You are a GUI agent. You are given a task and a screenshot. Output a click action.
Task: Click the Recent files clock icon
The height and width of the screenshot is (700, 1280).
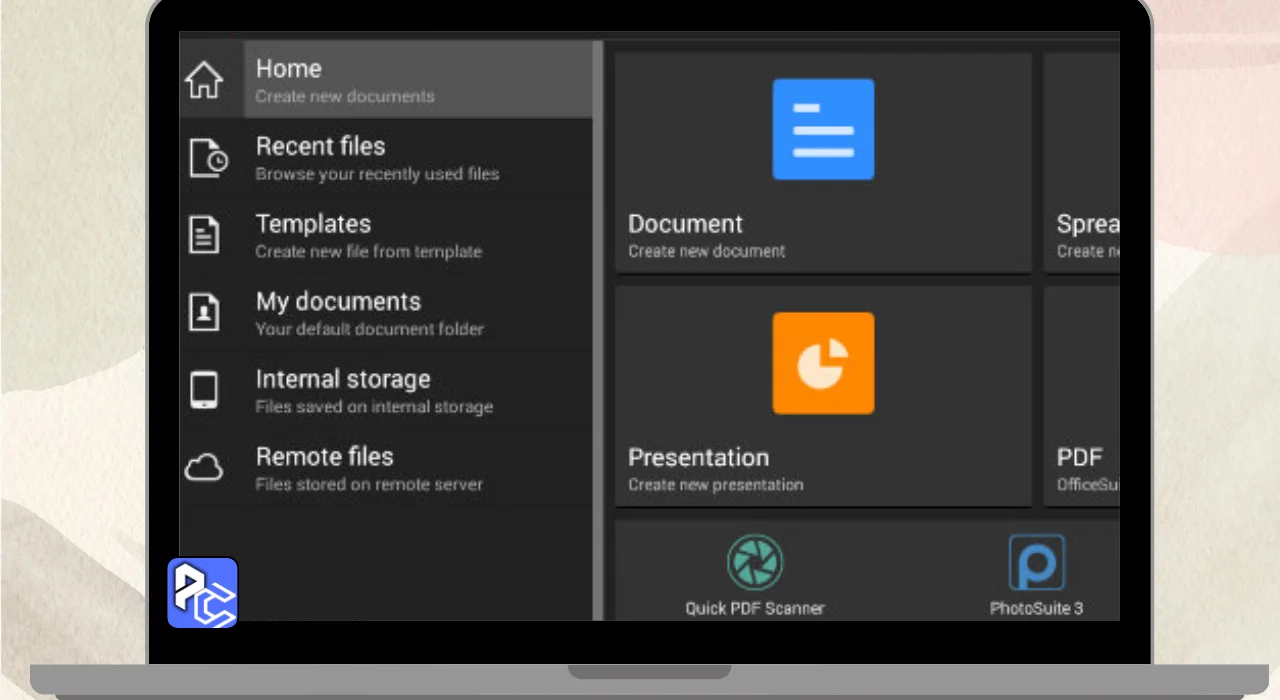tap(208, 158)
